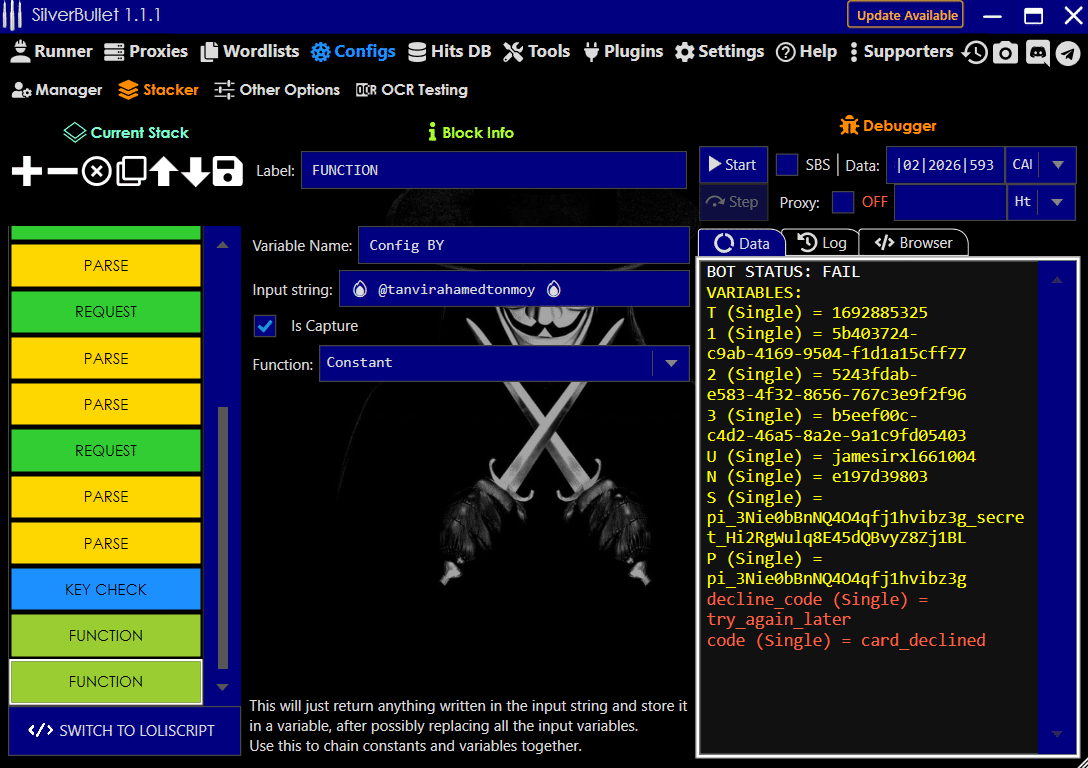Click the debugger Data input field
Image resolution: width=1088 pixels, height=768 pixels.
pyautogui.click(x=946, y=165)
